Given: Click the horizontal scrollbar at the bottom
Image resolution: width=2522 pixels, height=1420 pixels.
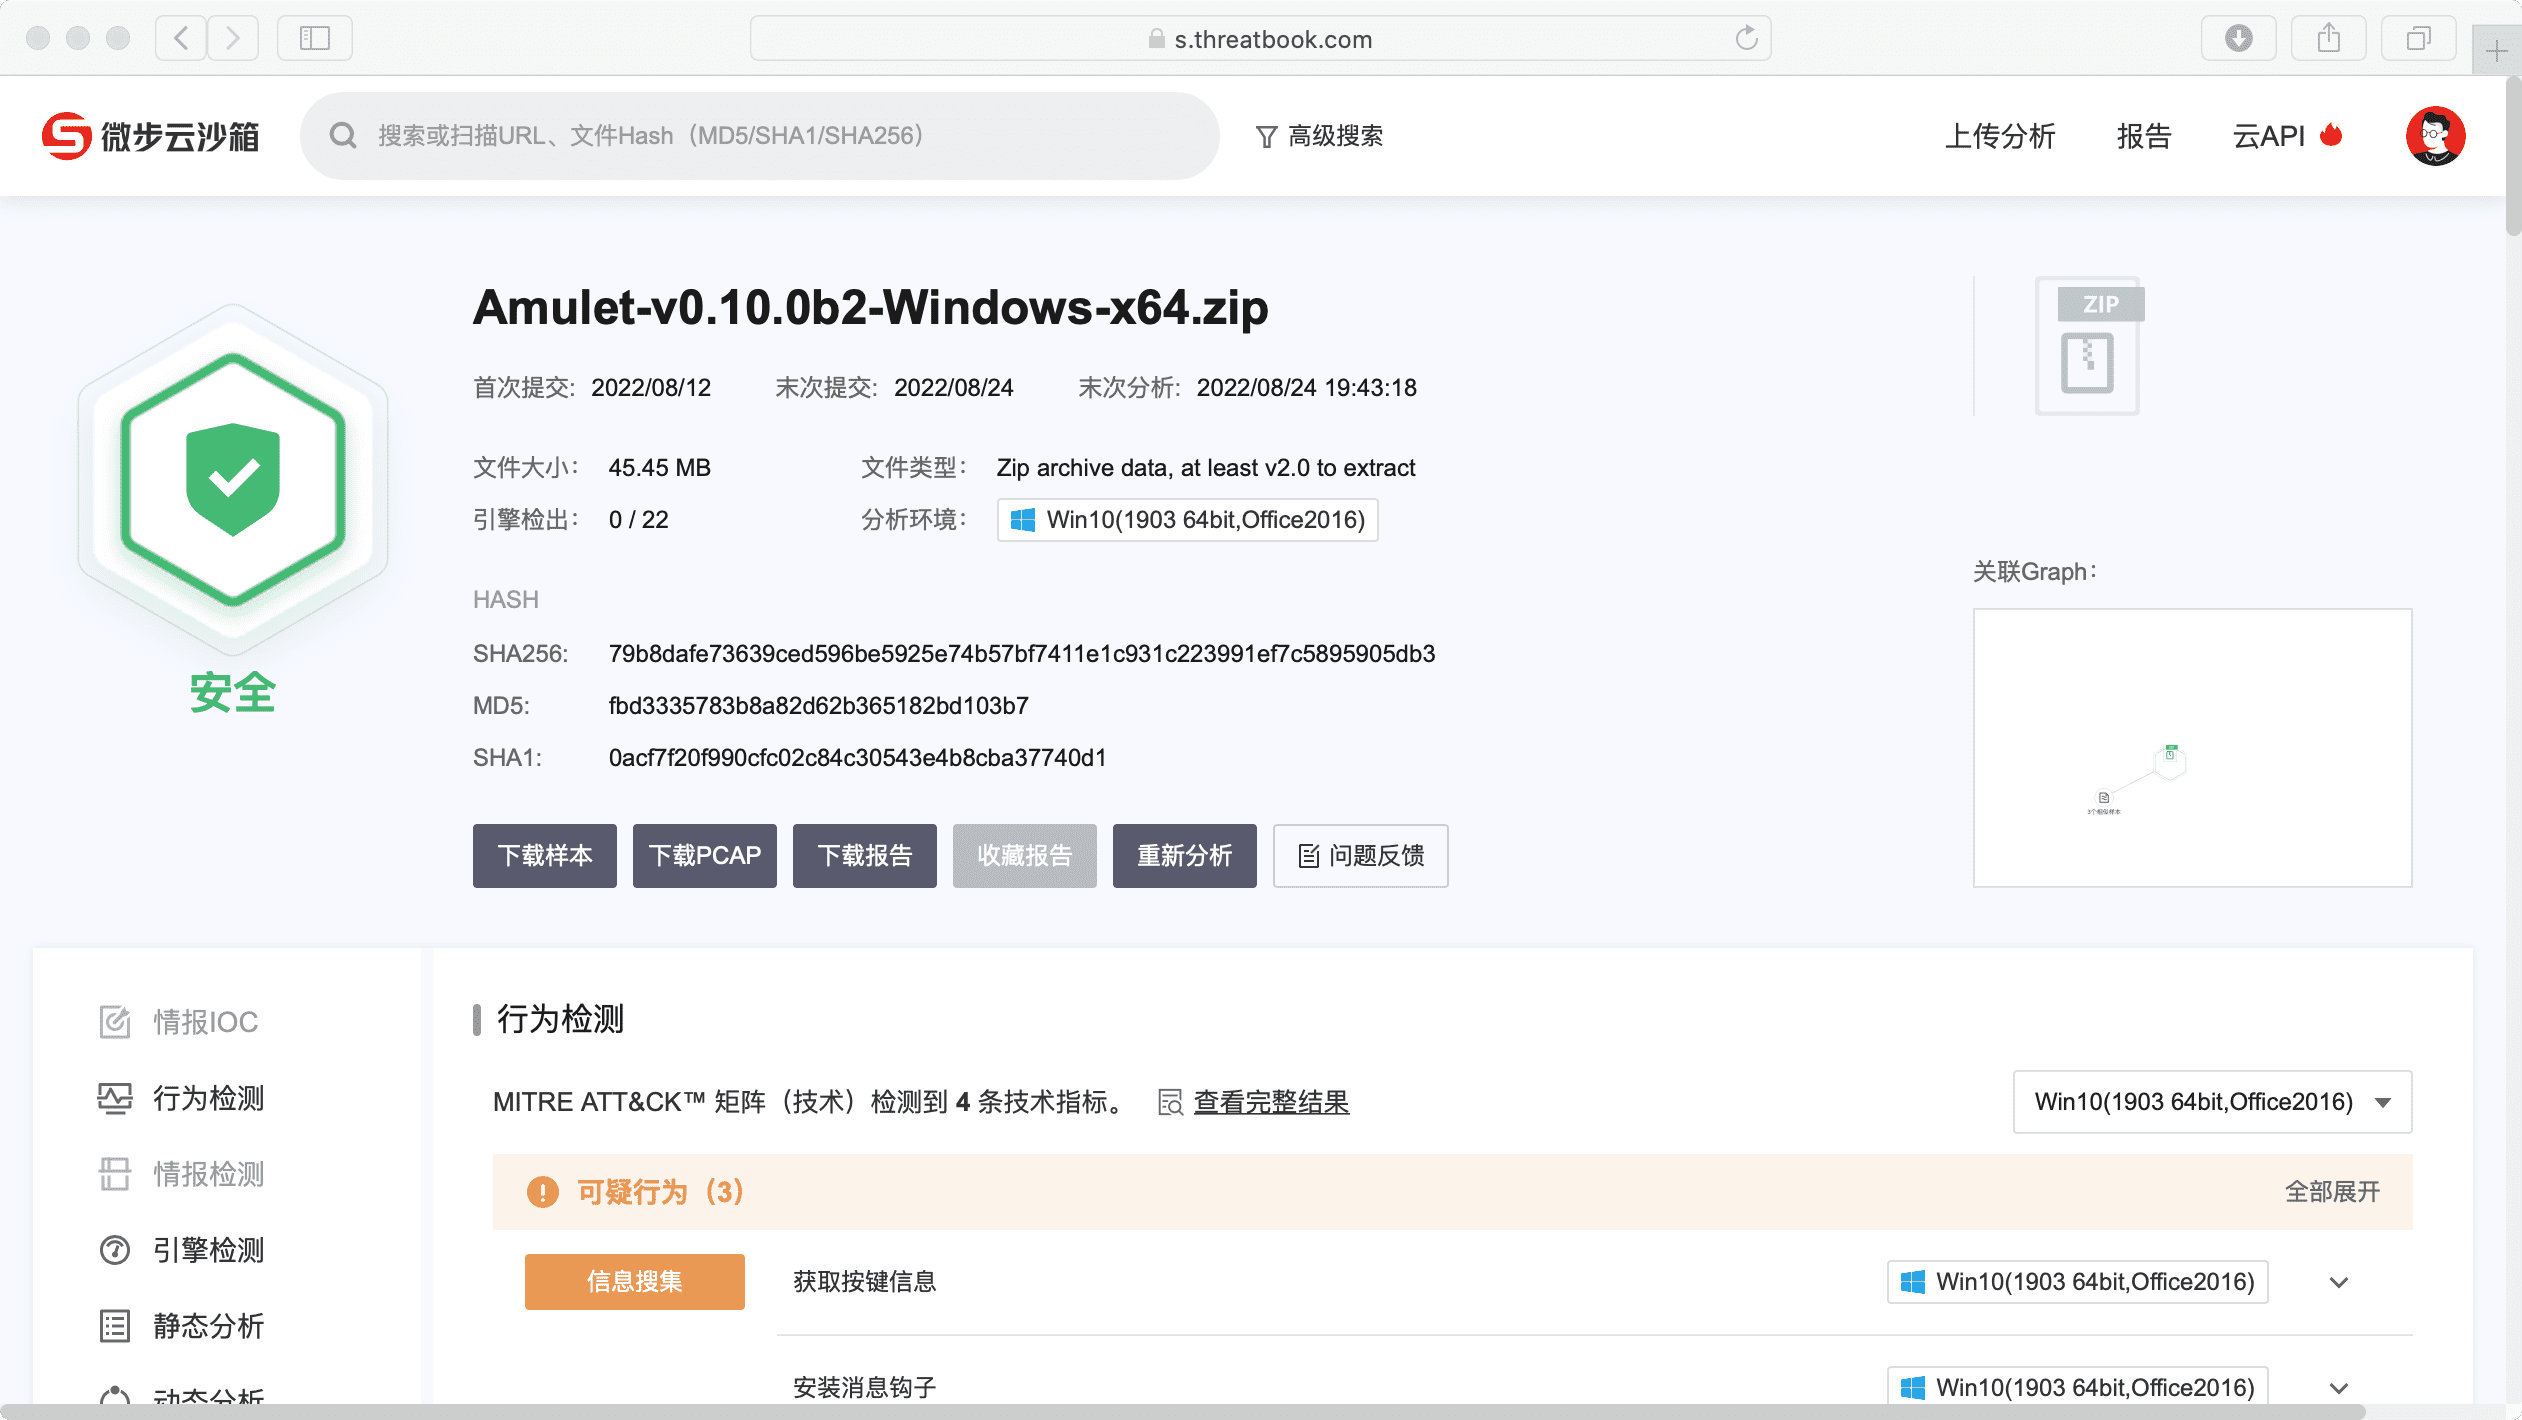Looking at the screenshot, I should pyautogui.click(x=1182, y=1412).
